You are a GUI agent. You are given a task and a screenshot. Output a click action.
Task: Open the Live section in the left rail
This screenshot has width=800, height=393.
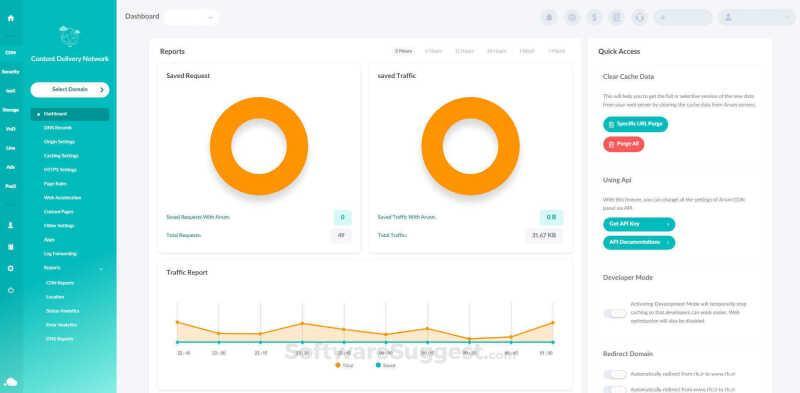click(x=11, y=148)
